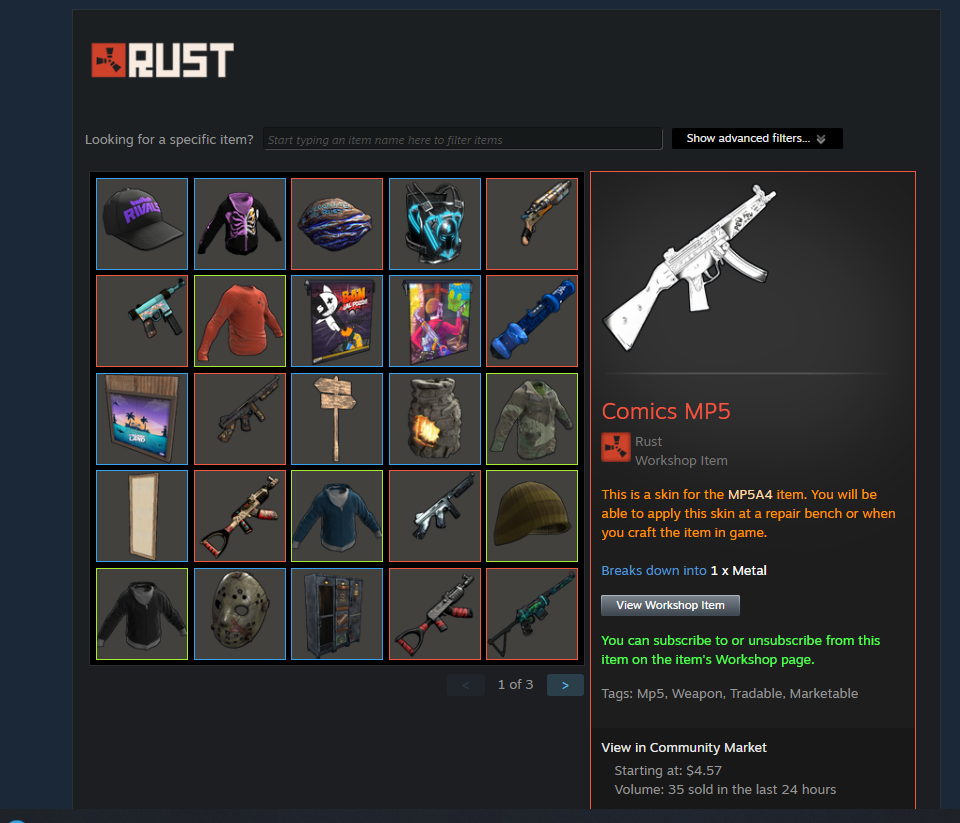Click the Rust logo at top

coord(163,60)
